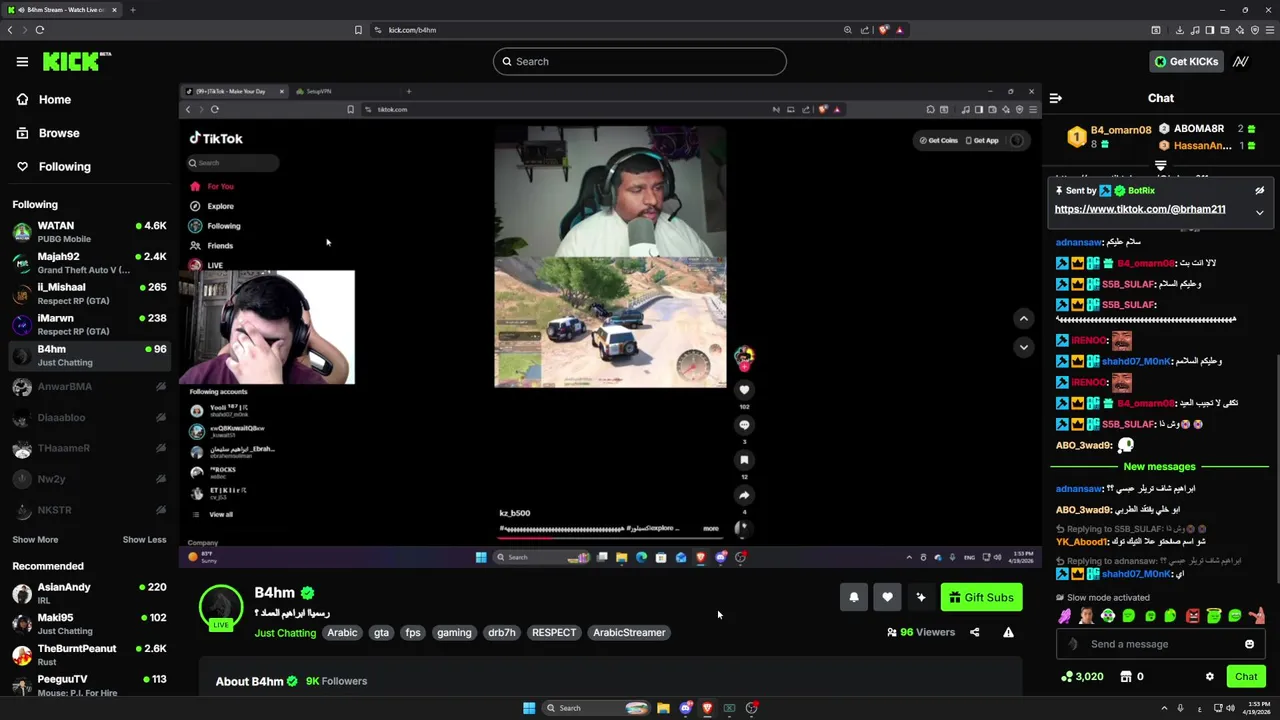Click the Get KICKs button
This screenshot has height=720, width=1280.
point(1186,62)
